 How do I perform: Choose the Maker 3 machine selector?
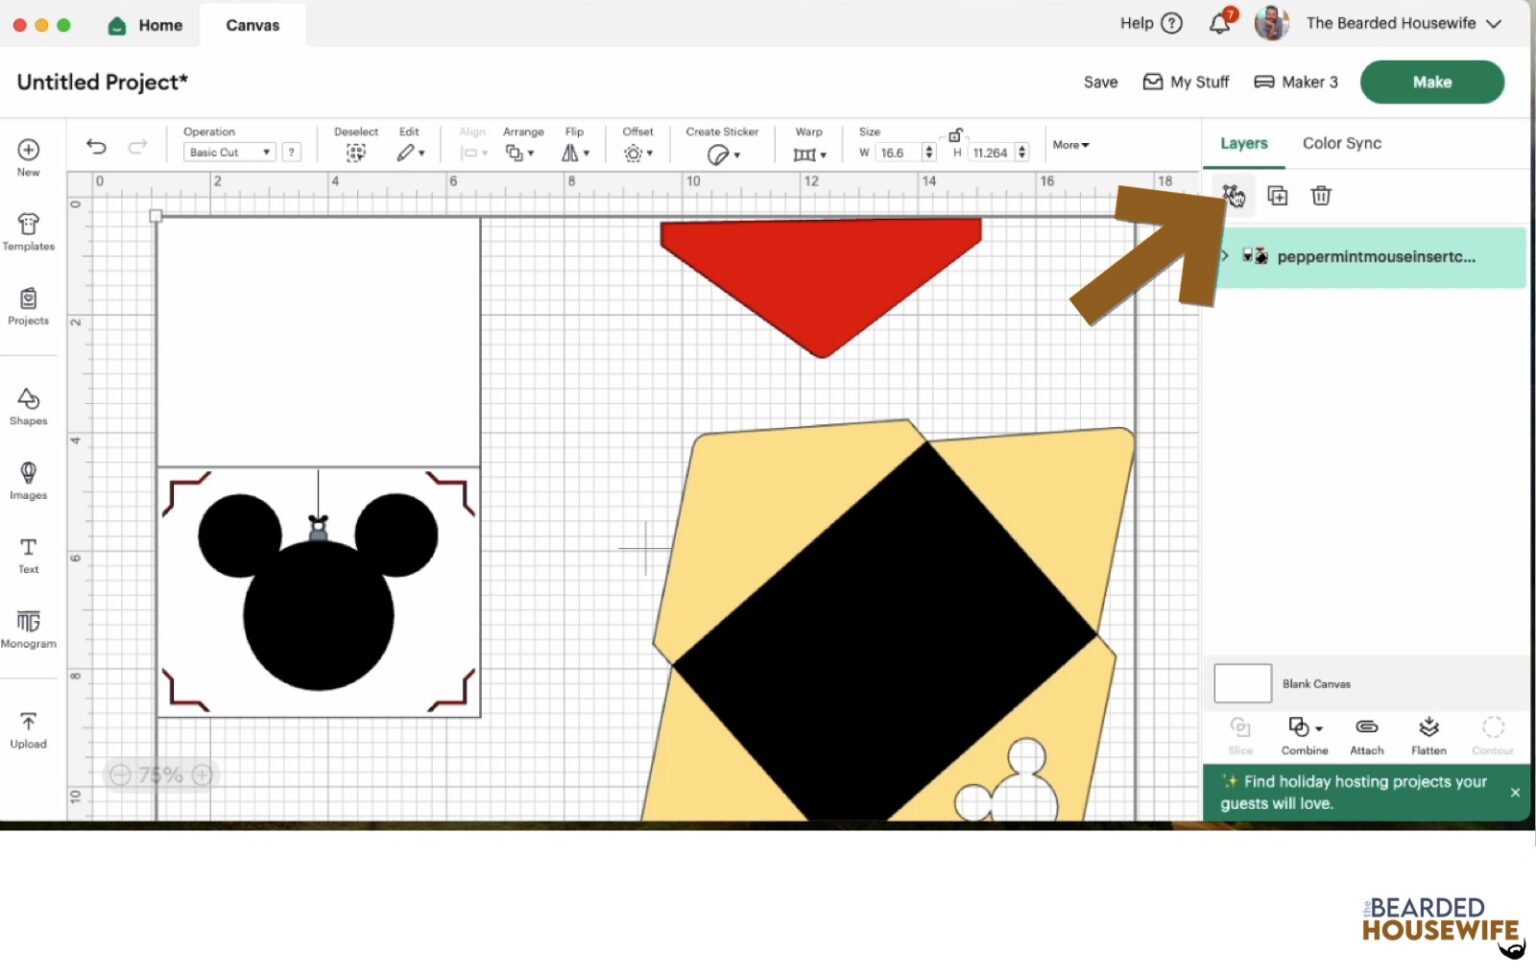[x=1296, y=82]
